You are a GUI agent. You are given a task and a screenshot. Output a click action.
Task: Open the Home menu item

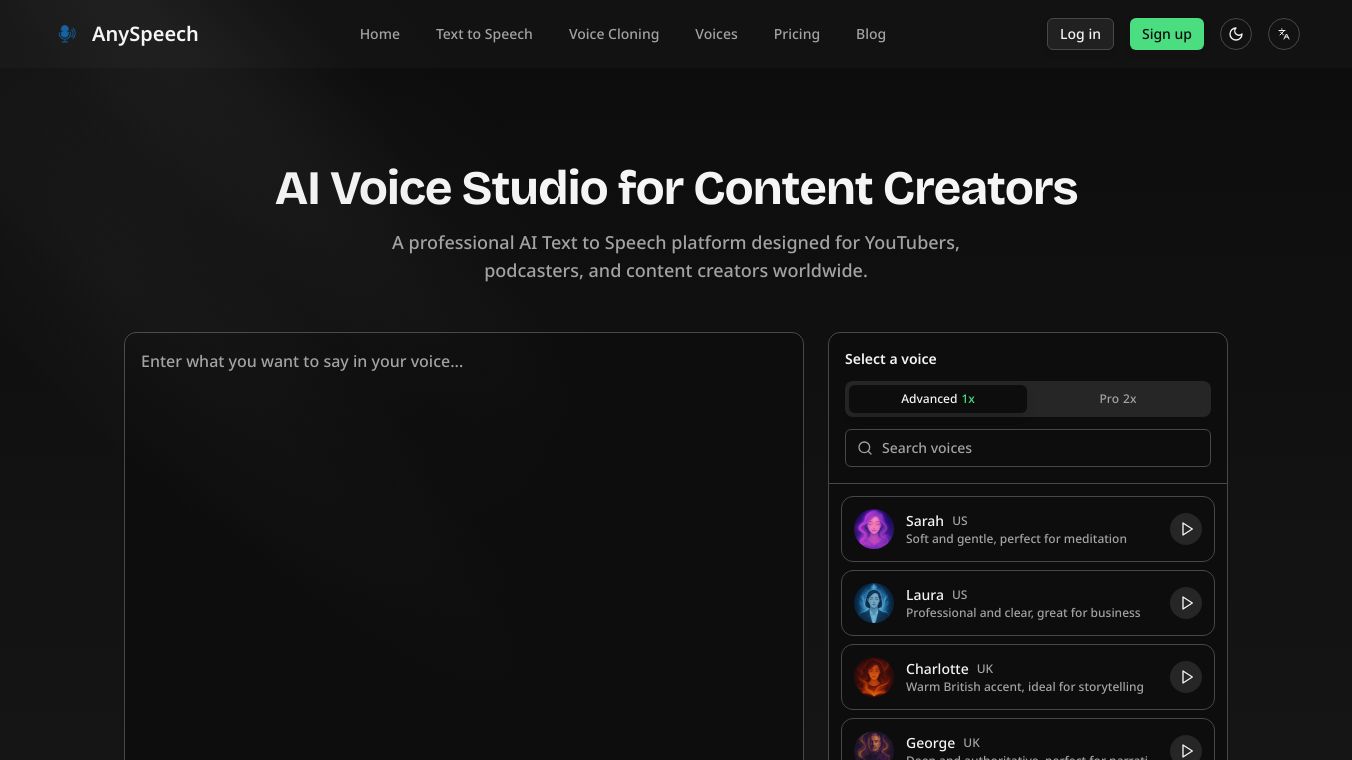click(x=380, y=34)
